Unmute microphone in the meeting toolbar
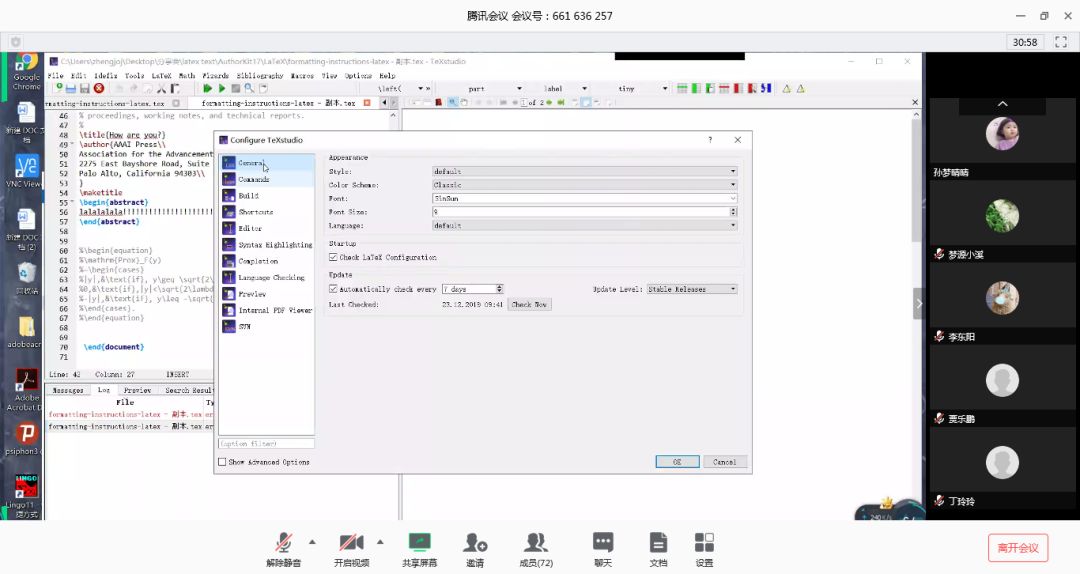The height and width of the screenshot is (574, 1080). pyautogui.click(x=284, y=543)
